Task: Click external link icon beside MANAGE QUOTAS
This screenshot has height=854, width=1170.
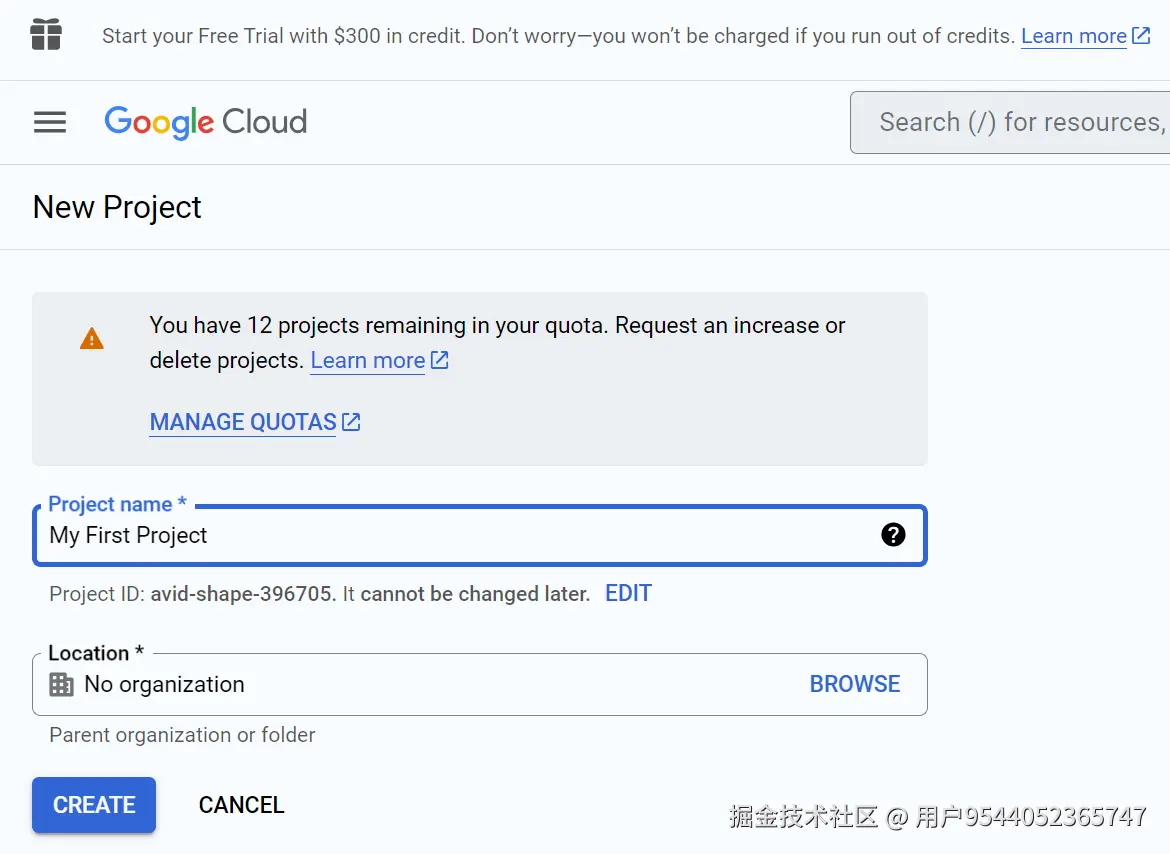Action: pyautogui.click(x=351, y=422)
